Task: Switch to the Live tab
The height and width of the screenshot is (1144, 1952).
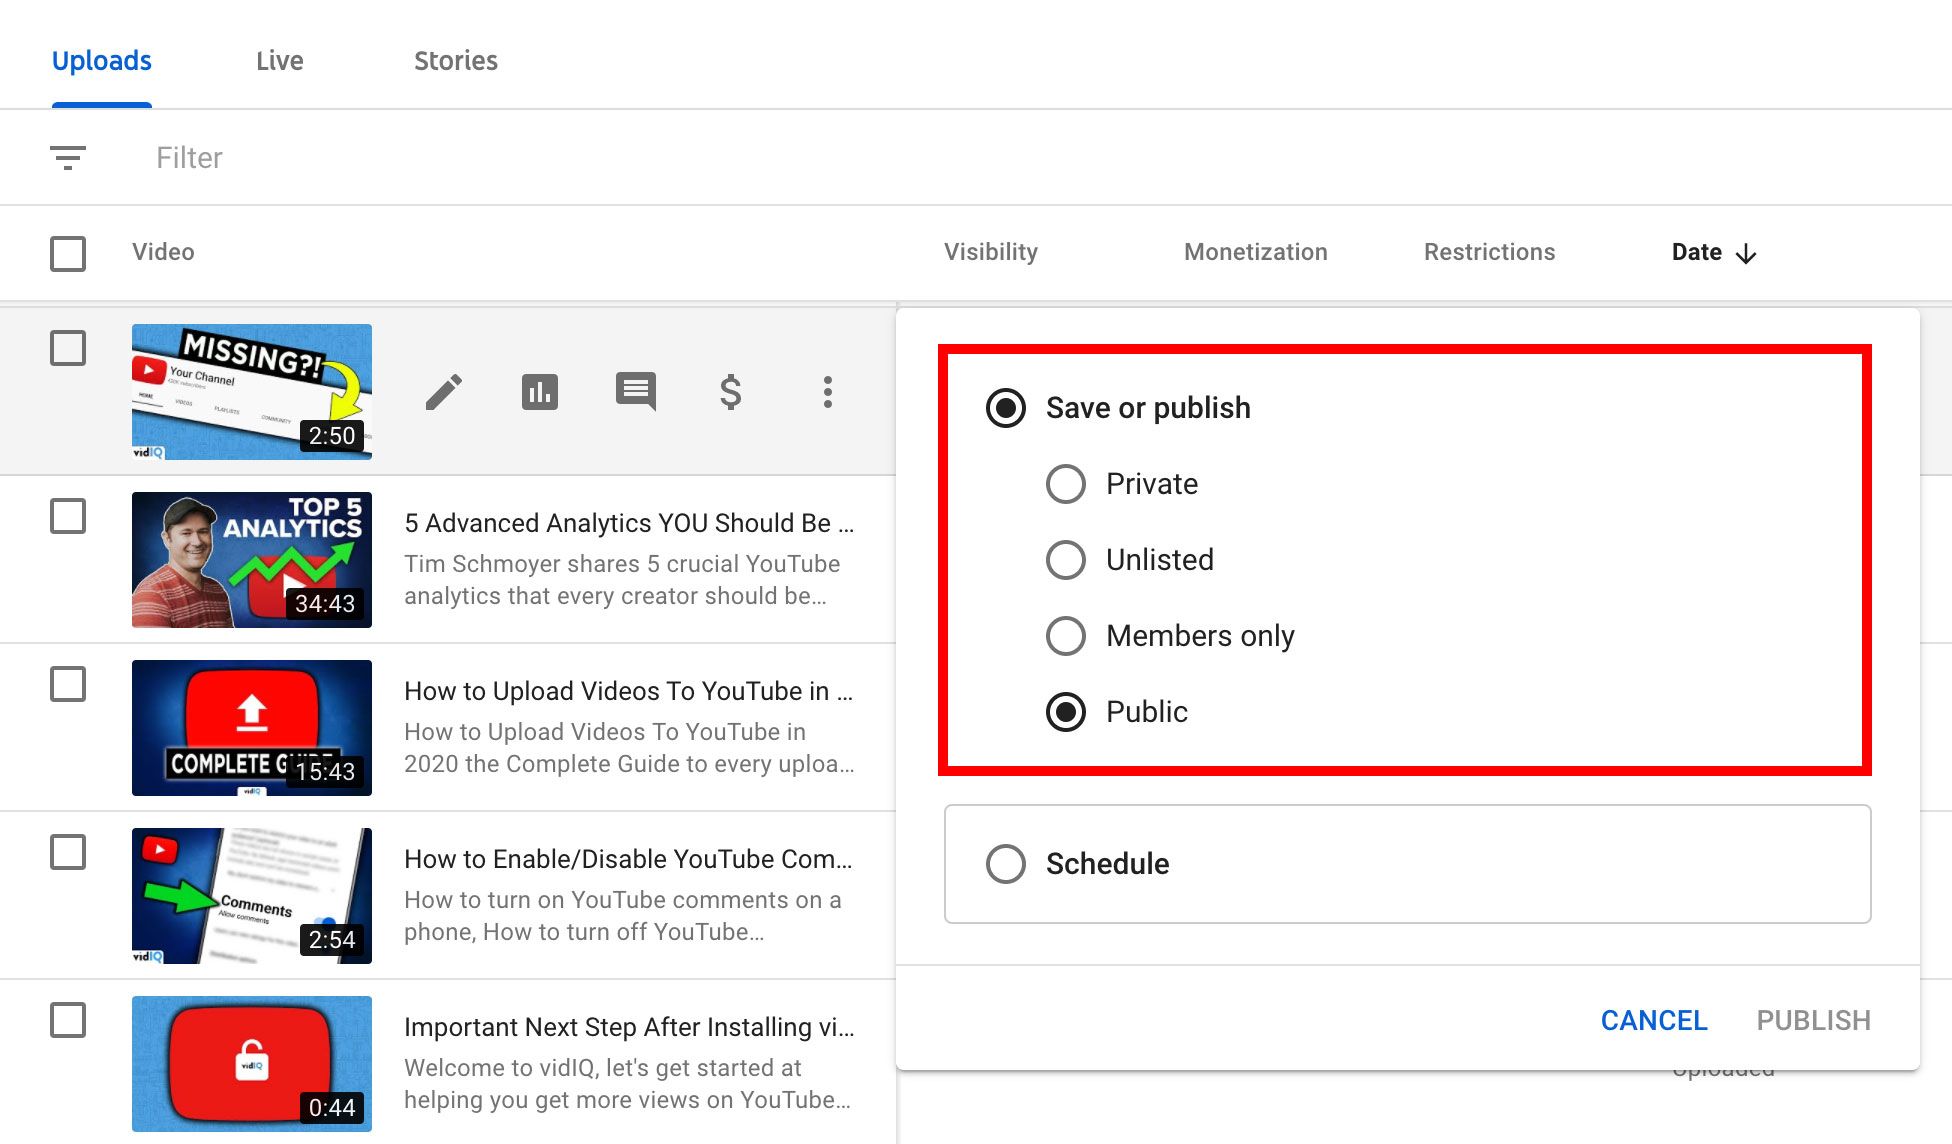Action: pos(279,61)
